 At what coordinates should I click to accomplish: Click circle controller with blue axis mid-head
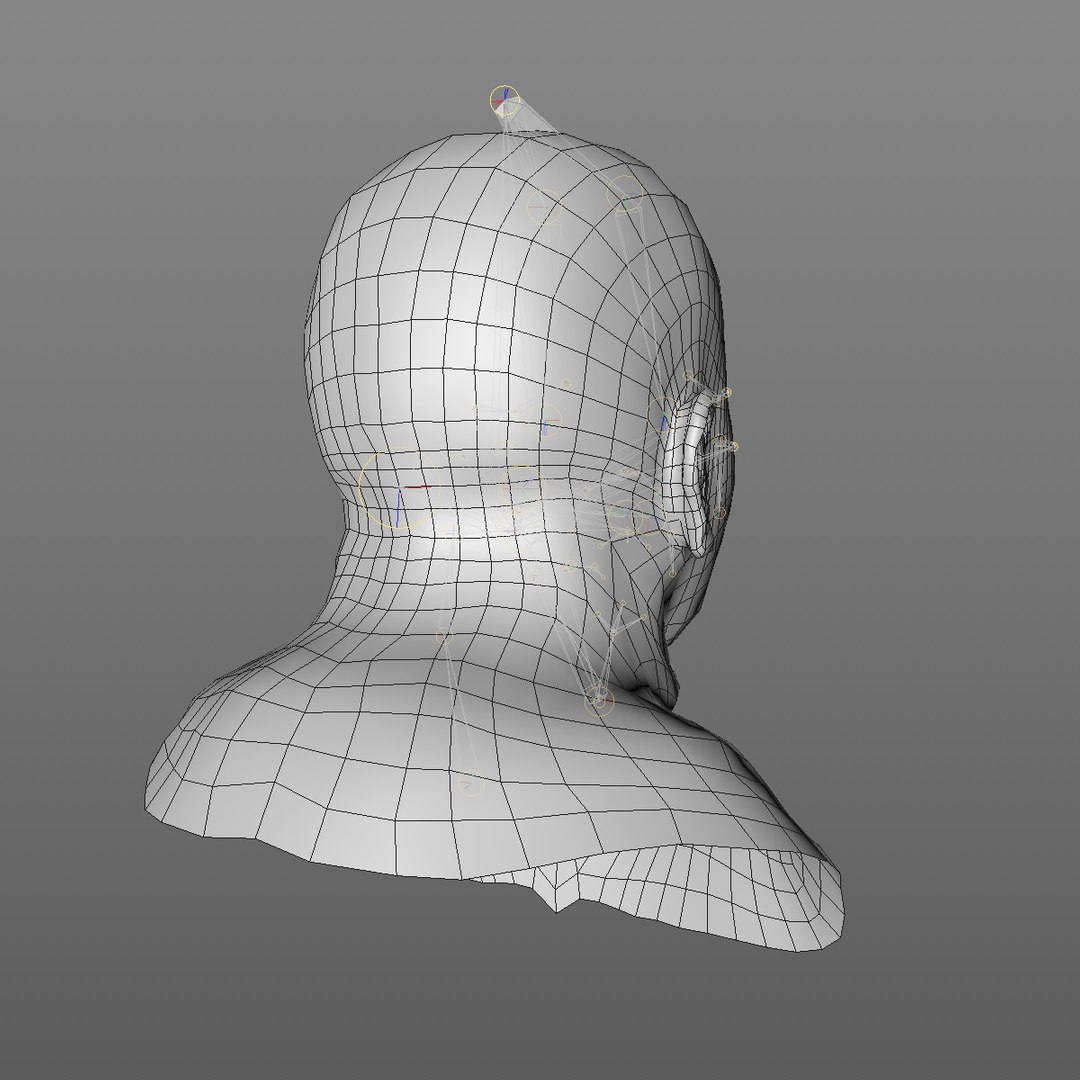tap(545, 421)
